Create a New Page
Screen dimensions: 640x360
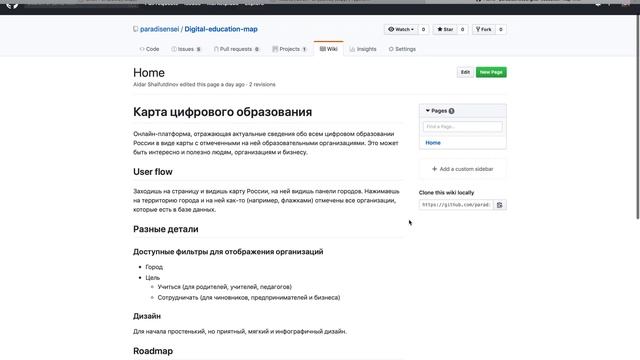coord(491,72)
